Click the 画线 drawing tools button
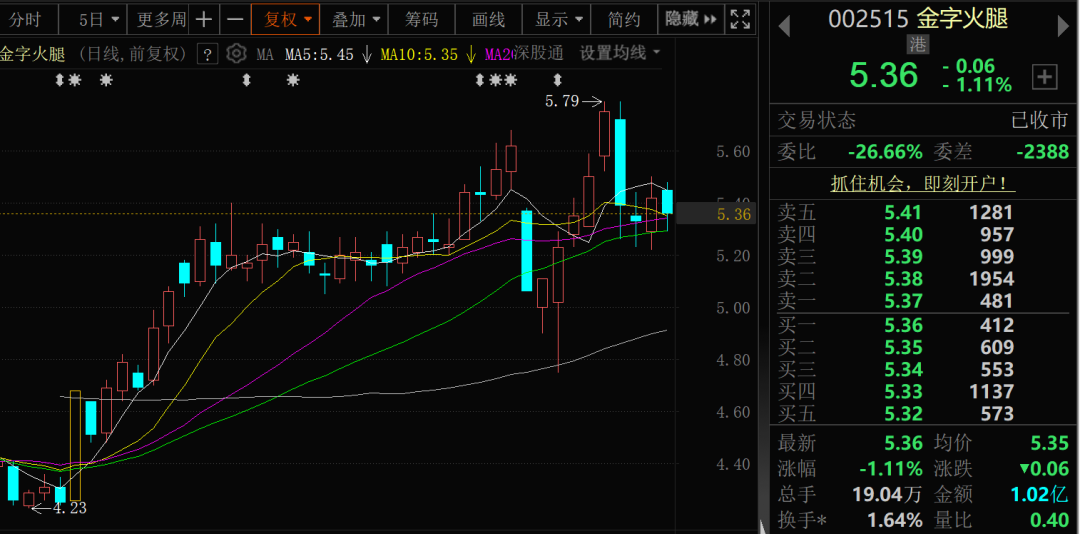This screenshot has height=534, width=1080. 488,19
